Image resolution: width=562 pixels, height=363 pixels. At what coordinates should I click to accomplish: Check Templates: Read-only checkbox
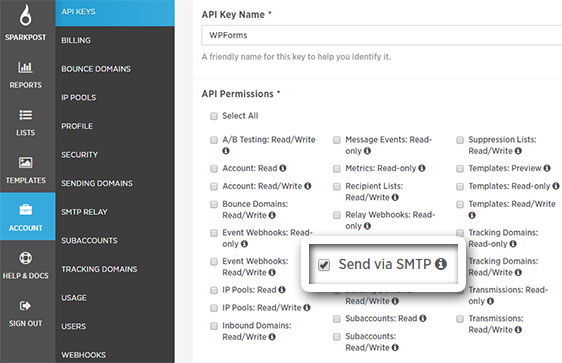pos(460,186)
